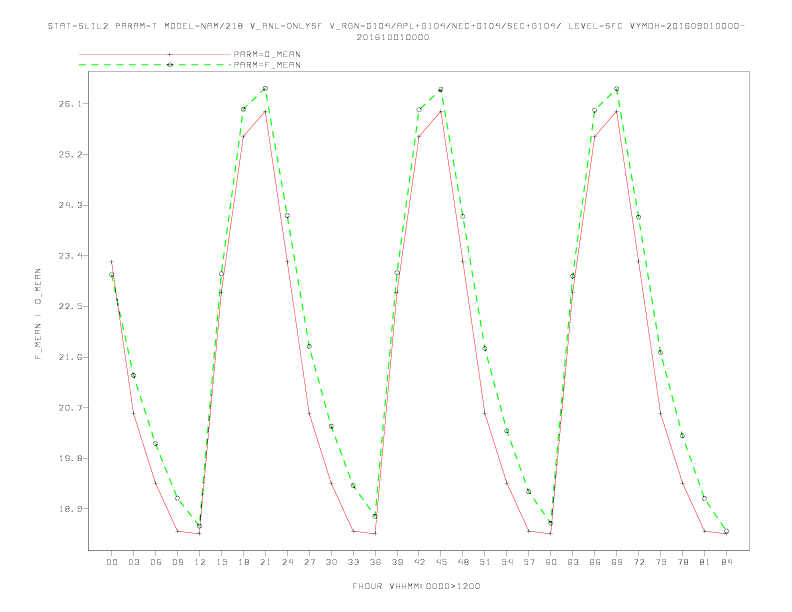Click the PARM=O_MEAN legend label
This screenshot has width=792, height=612.
coord(267,54)
